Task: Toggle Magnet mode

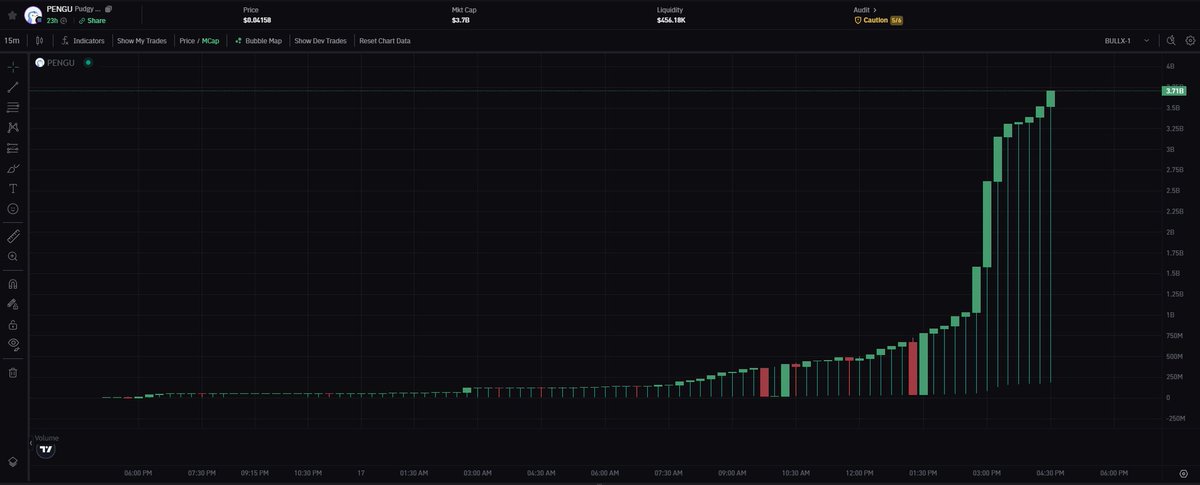Action: pyautogui.click(x=12, y=284)
